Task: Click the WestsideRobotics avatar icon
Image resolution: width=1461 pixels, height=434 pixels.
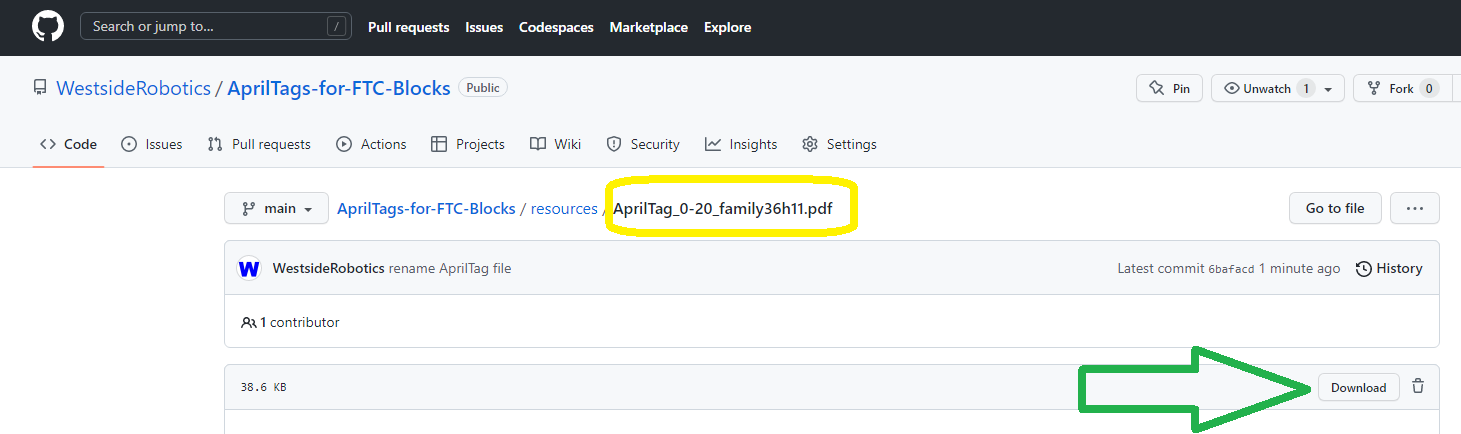Action: tap(249, 269)
